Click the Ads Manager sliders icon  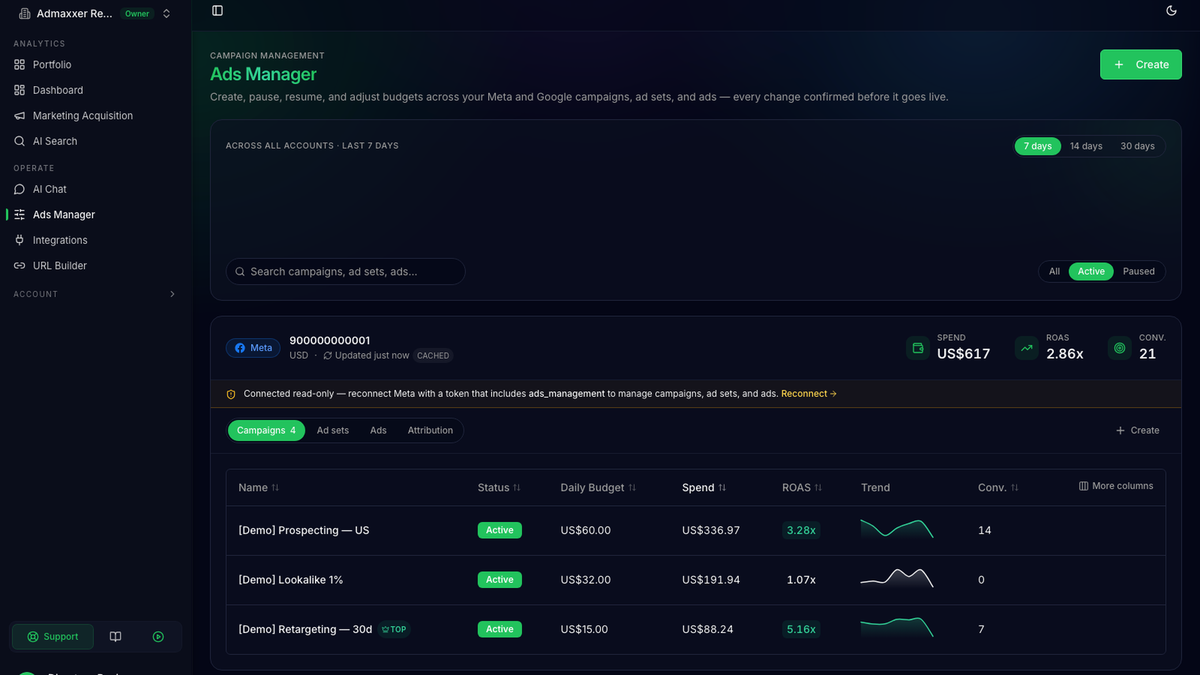[x=20, y=214]
